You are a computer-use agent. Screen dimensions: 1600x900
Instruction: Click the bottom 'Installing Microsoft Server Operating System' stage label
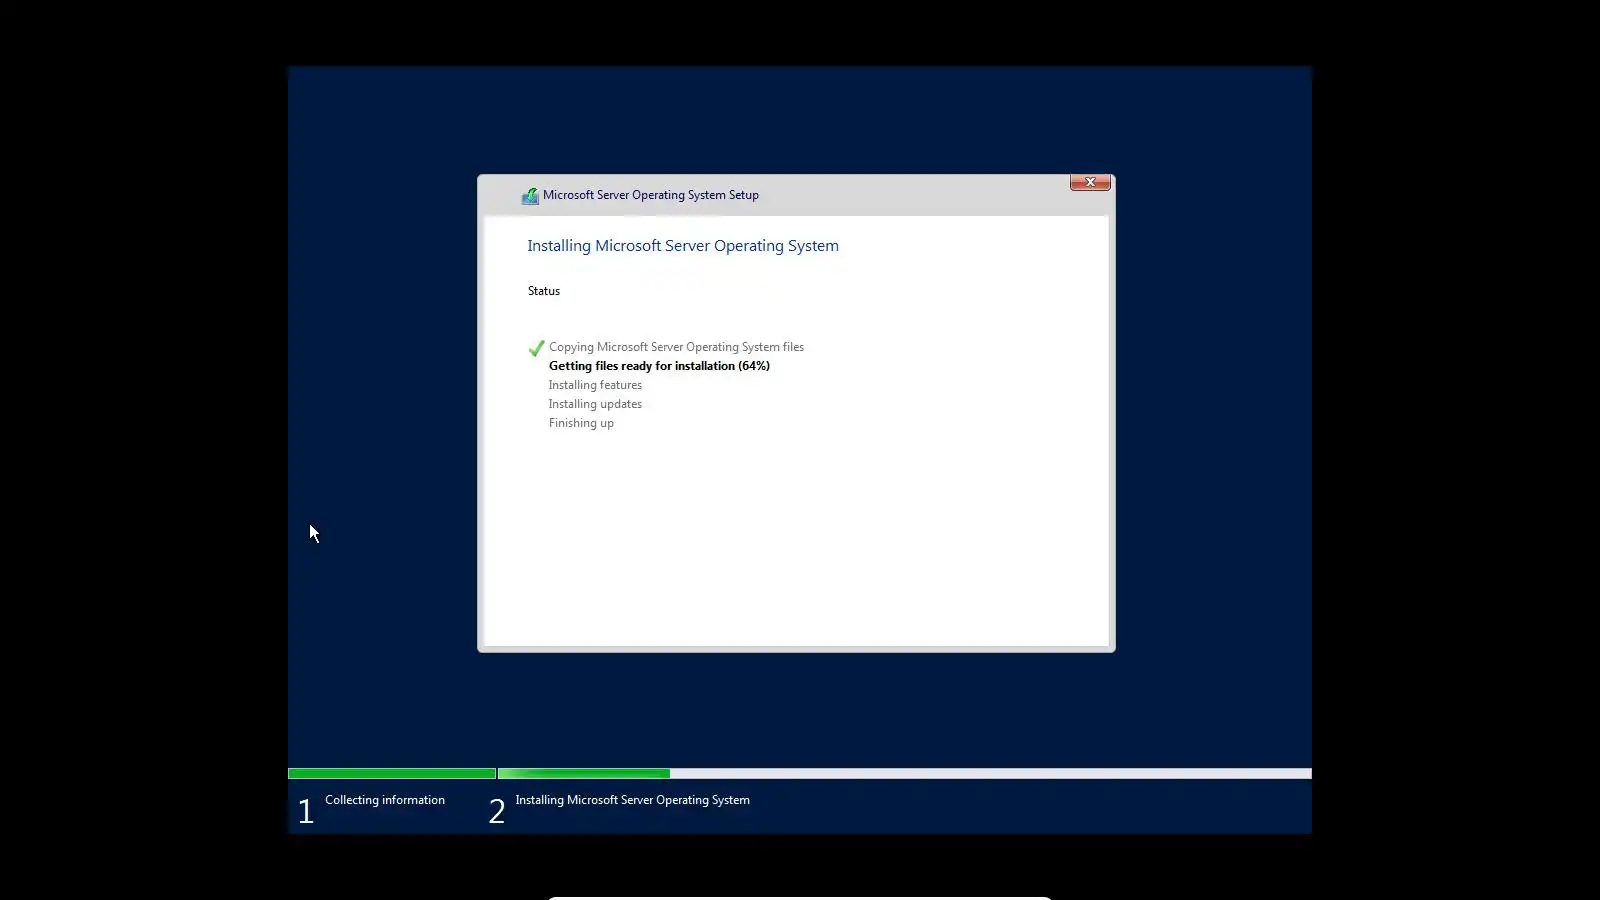click(x=632, y=800)
